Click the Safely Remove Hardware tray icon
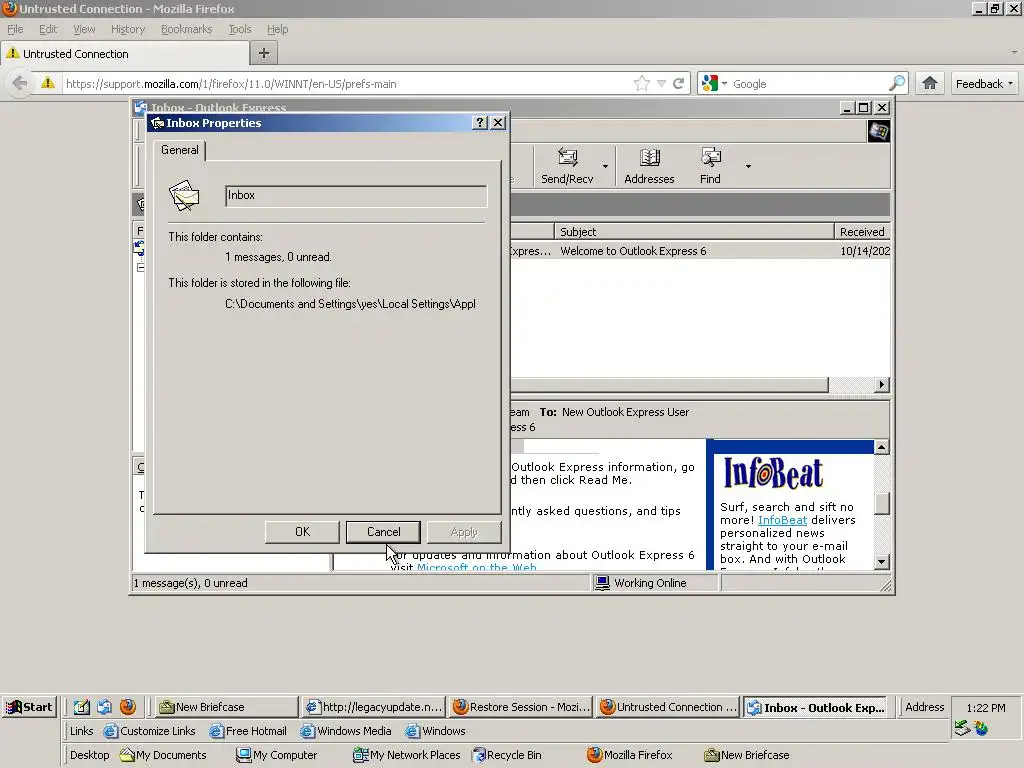The width and height of the screenshot is (1024, 768). point(961,728)
